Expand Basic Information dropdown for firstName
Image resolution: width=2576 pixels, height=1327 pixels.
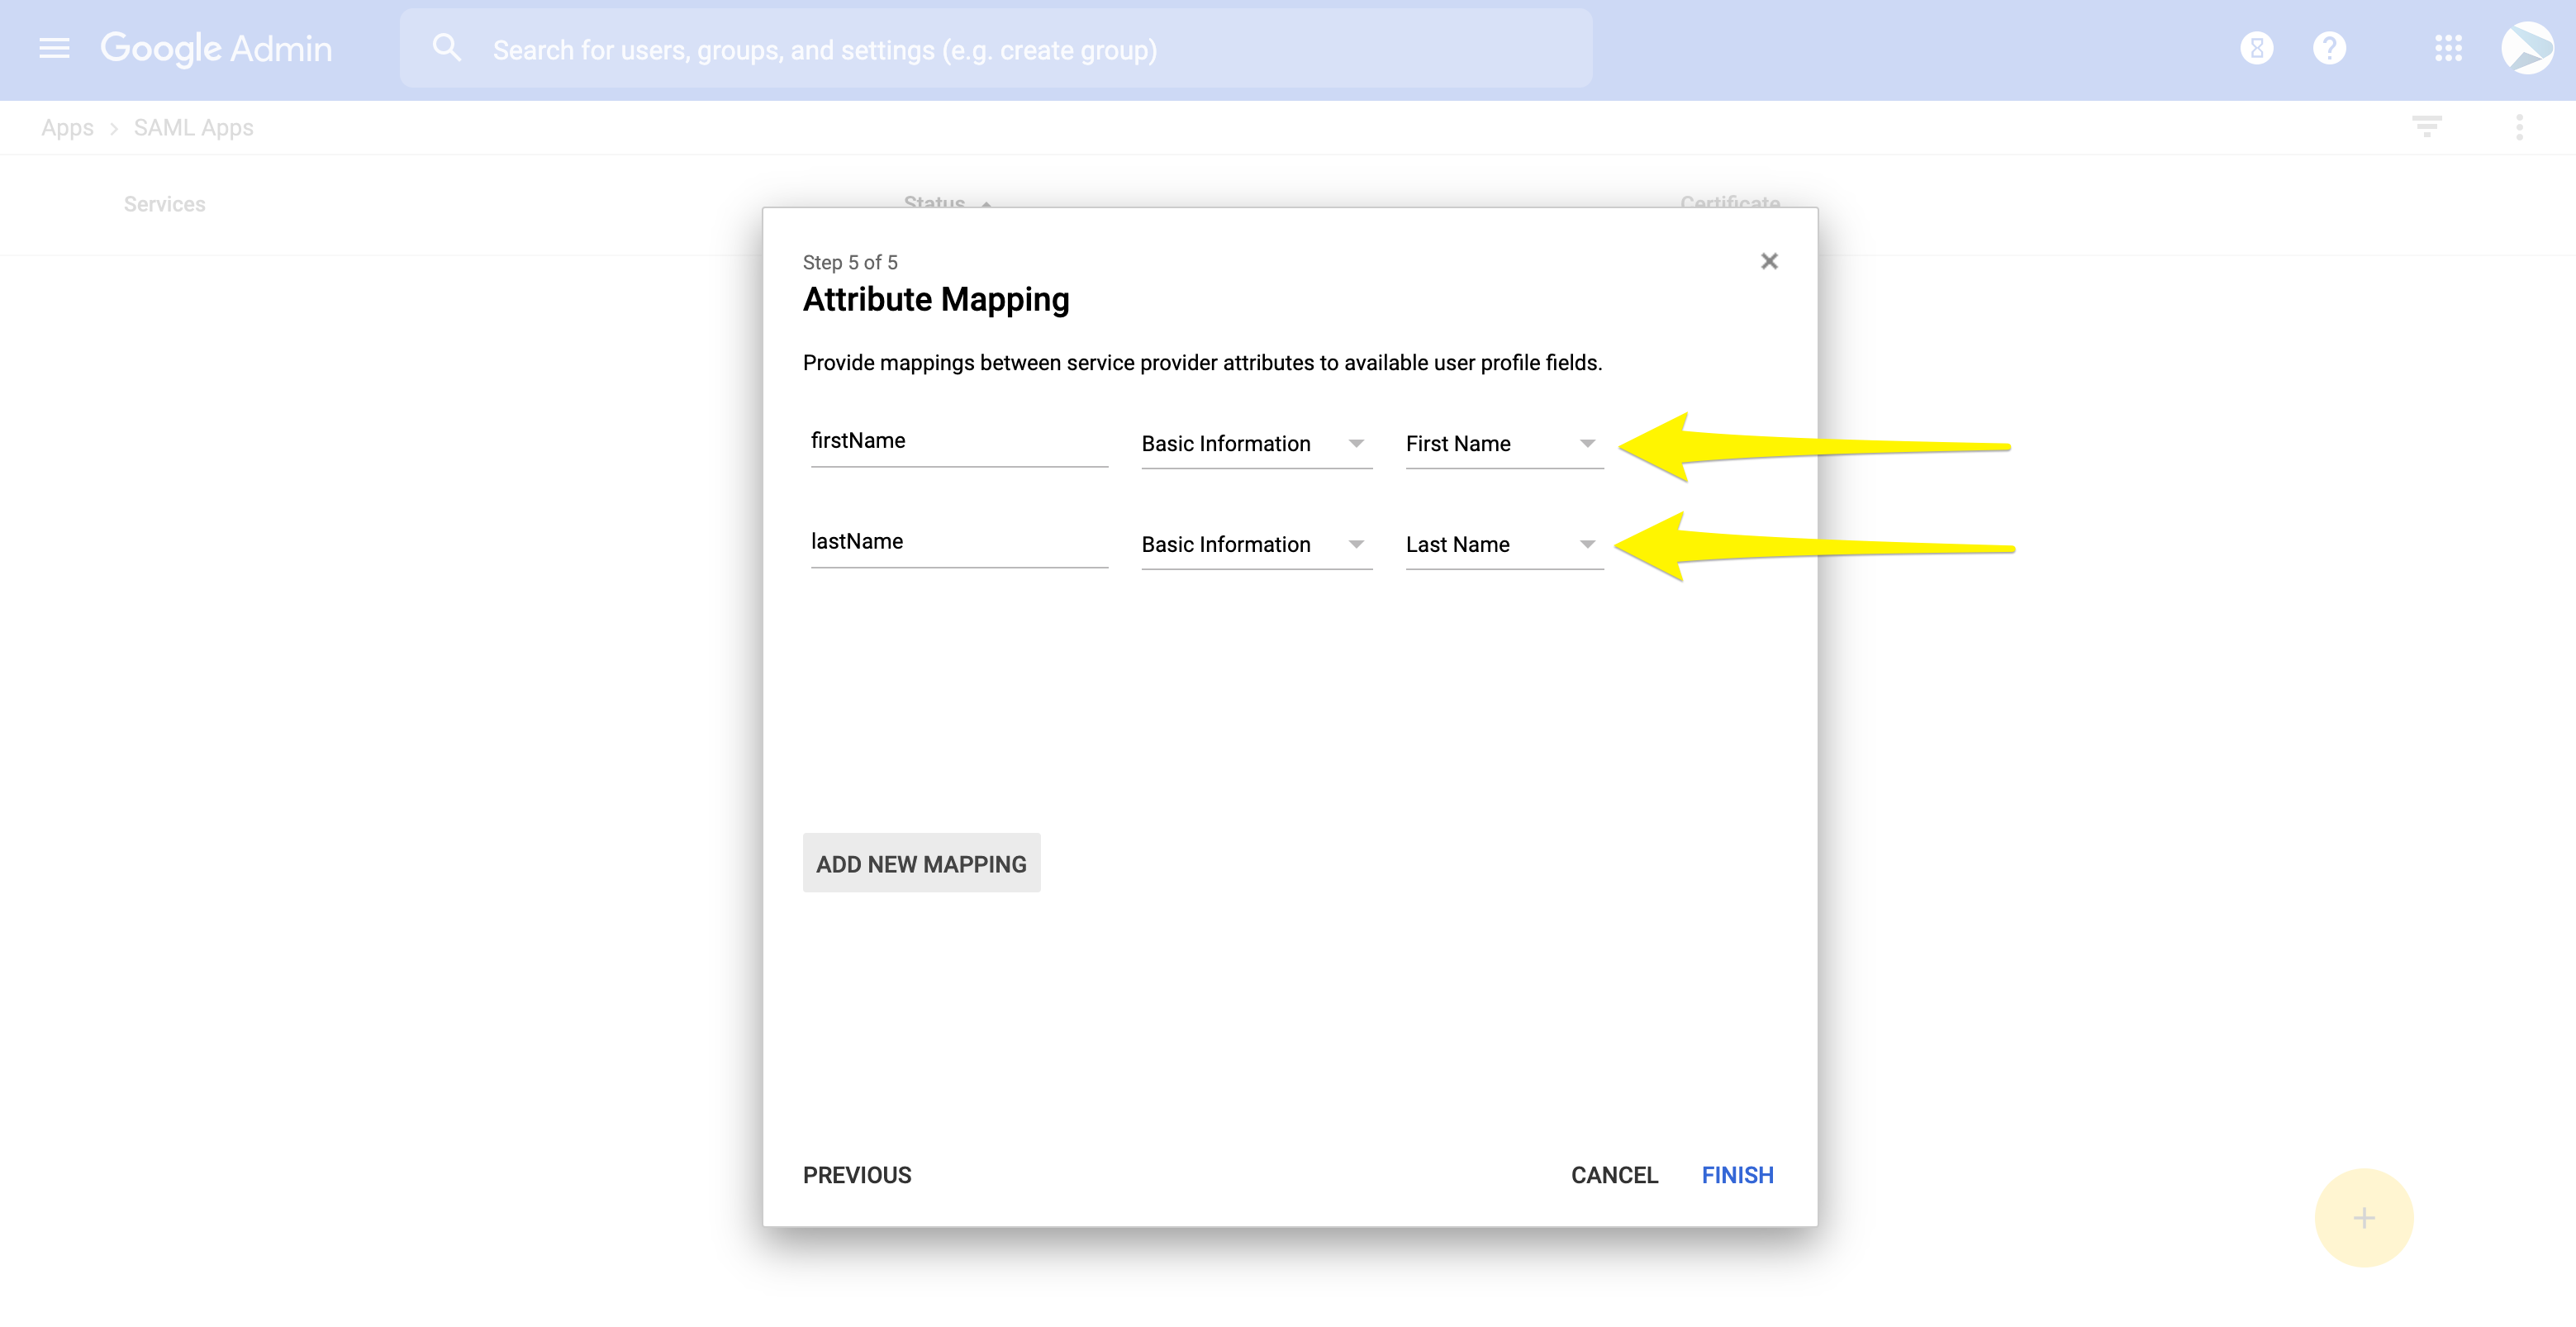pyautogui.click(x=1256, y=444)
